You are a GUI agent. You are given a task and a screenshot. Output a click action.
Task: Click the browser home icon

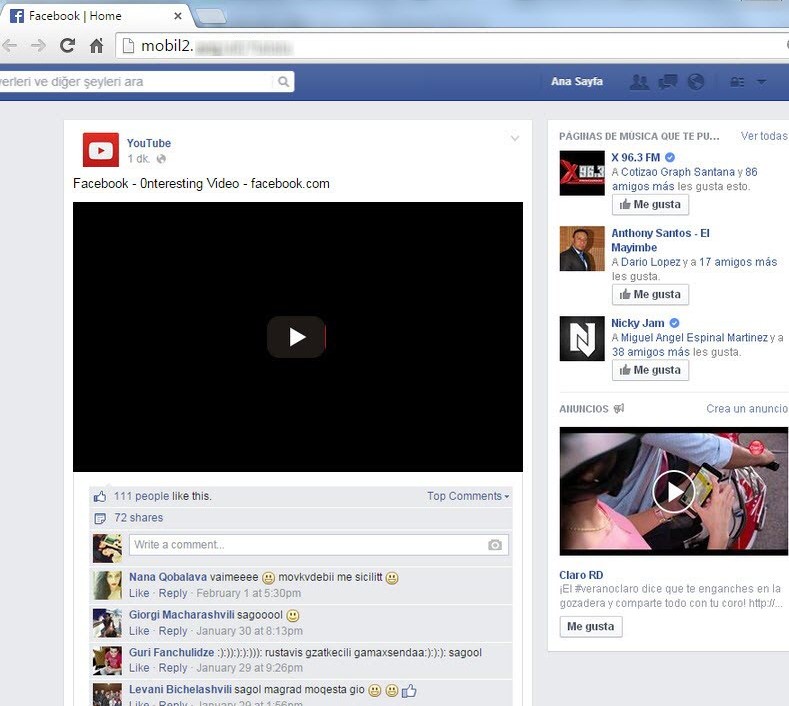96,45
